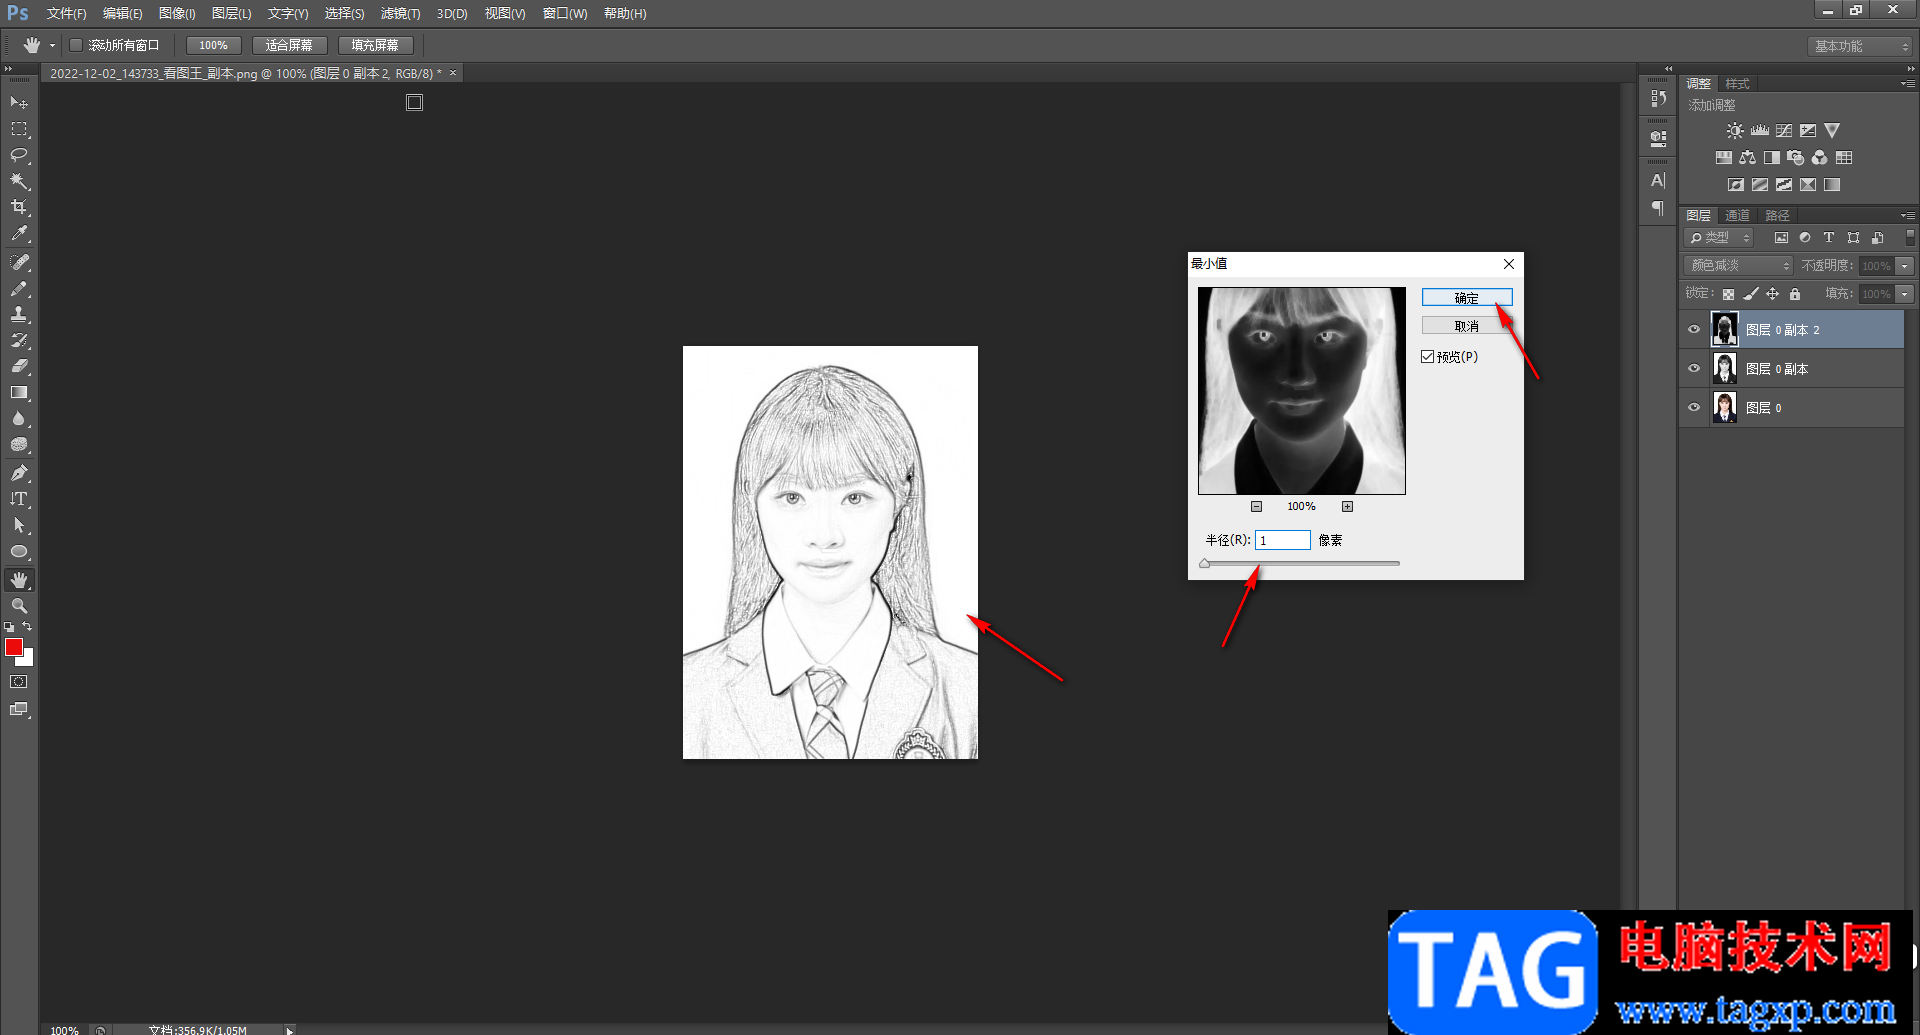The height and width of the screenshot is (1035, 1920).
Task: Click the 半径 radius input field
Action: 1283,540
